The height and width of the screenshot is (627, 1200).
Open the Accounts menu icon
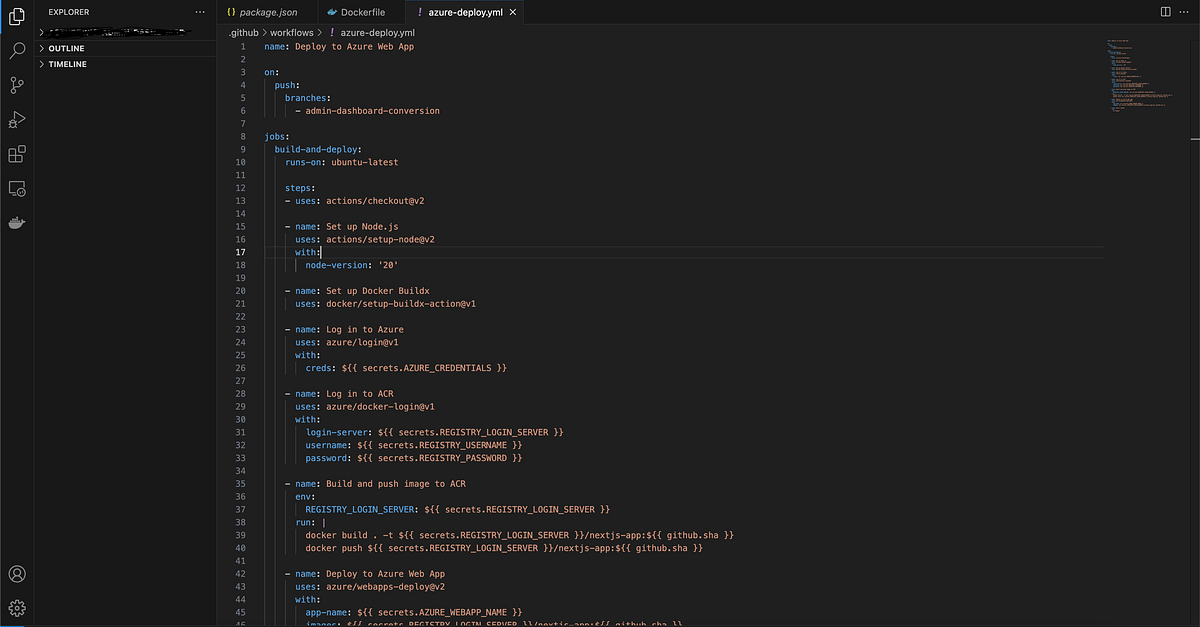pos(16,574)
